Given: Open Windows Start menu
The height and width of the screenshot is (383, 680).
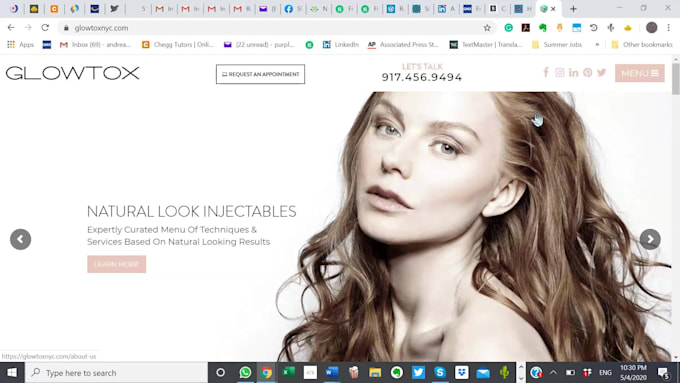Looking at the screenshot, I should click(x=12, y=373).
